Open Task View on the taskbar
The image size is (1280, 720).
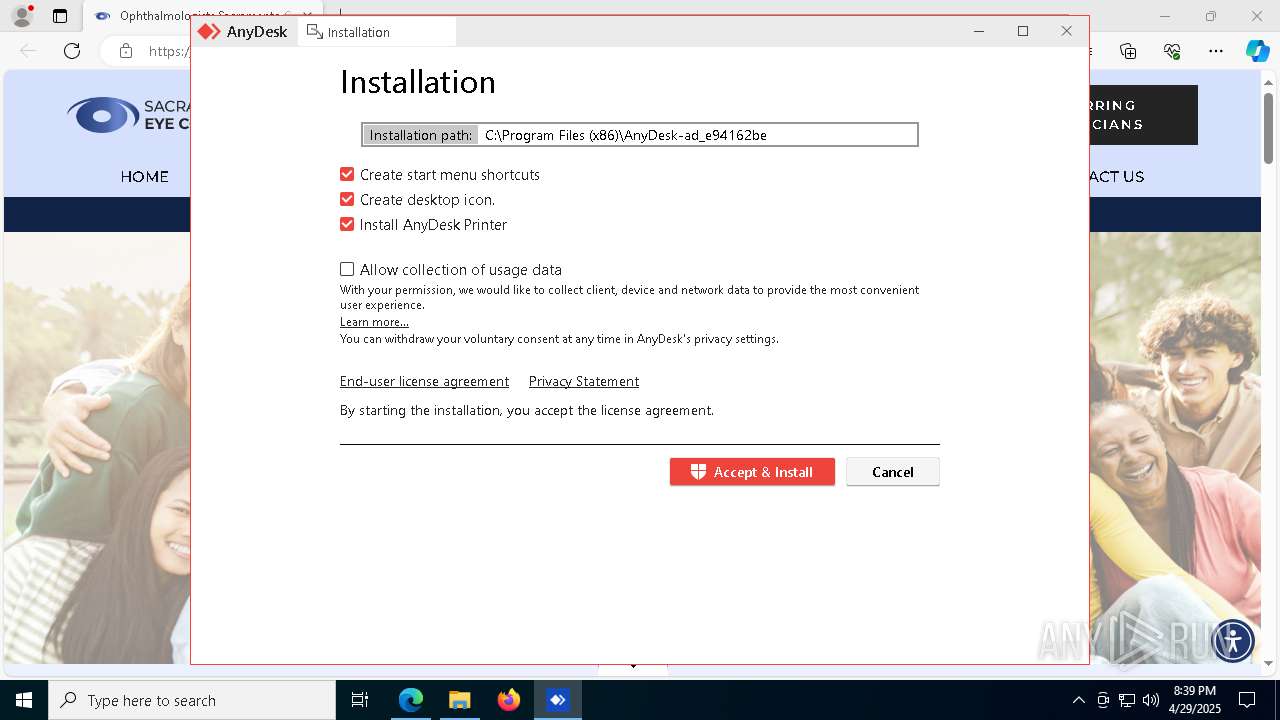pyautogui.click(x=360, y=700)
